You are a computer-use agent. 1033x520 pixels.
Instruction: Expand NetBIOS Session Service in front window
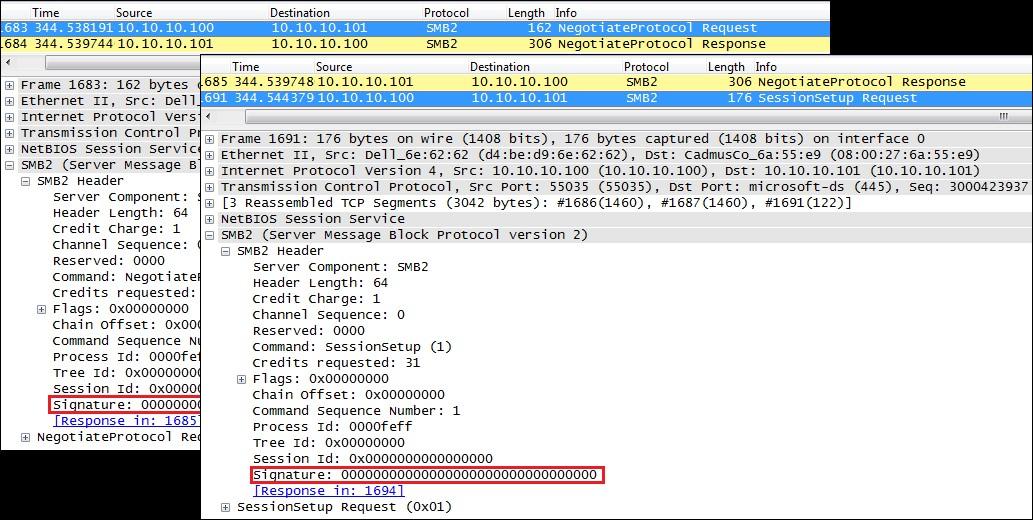click(x=209, y=219)
